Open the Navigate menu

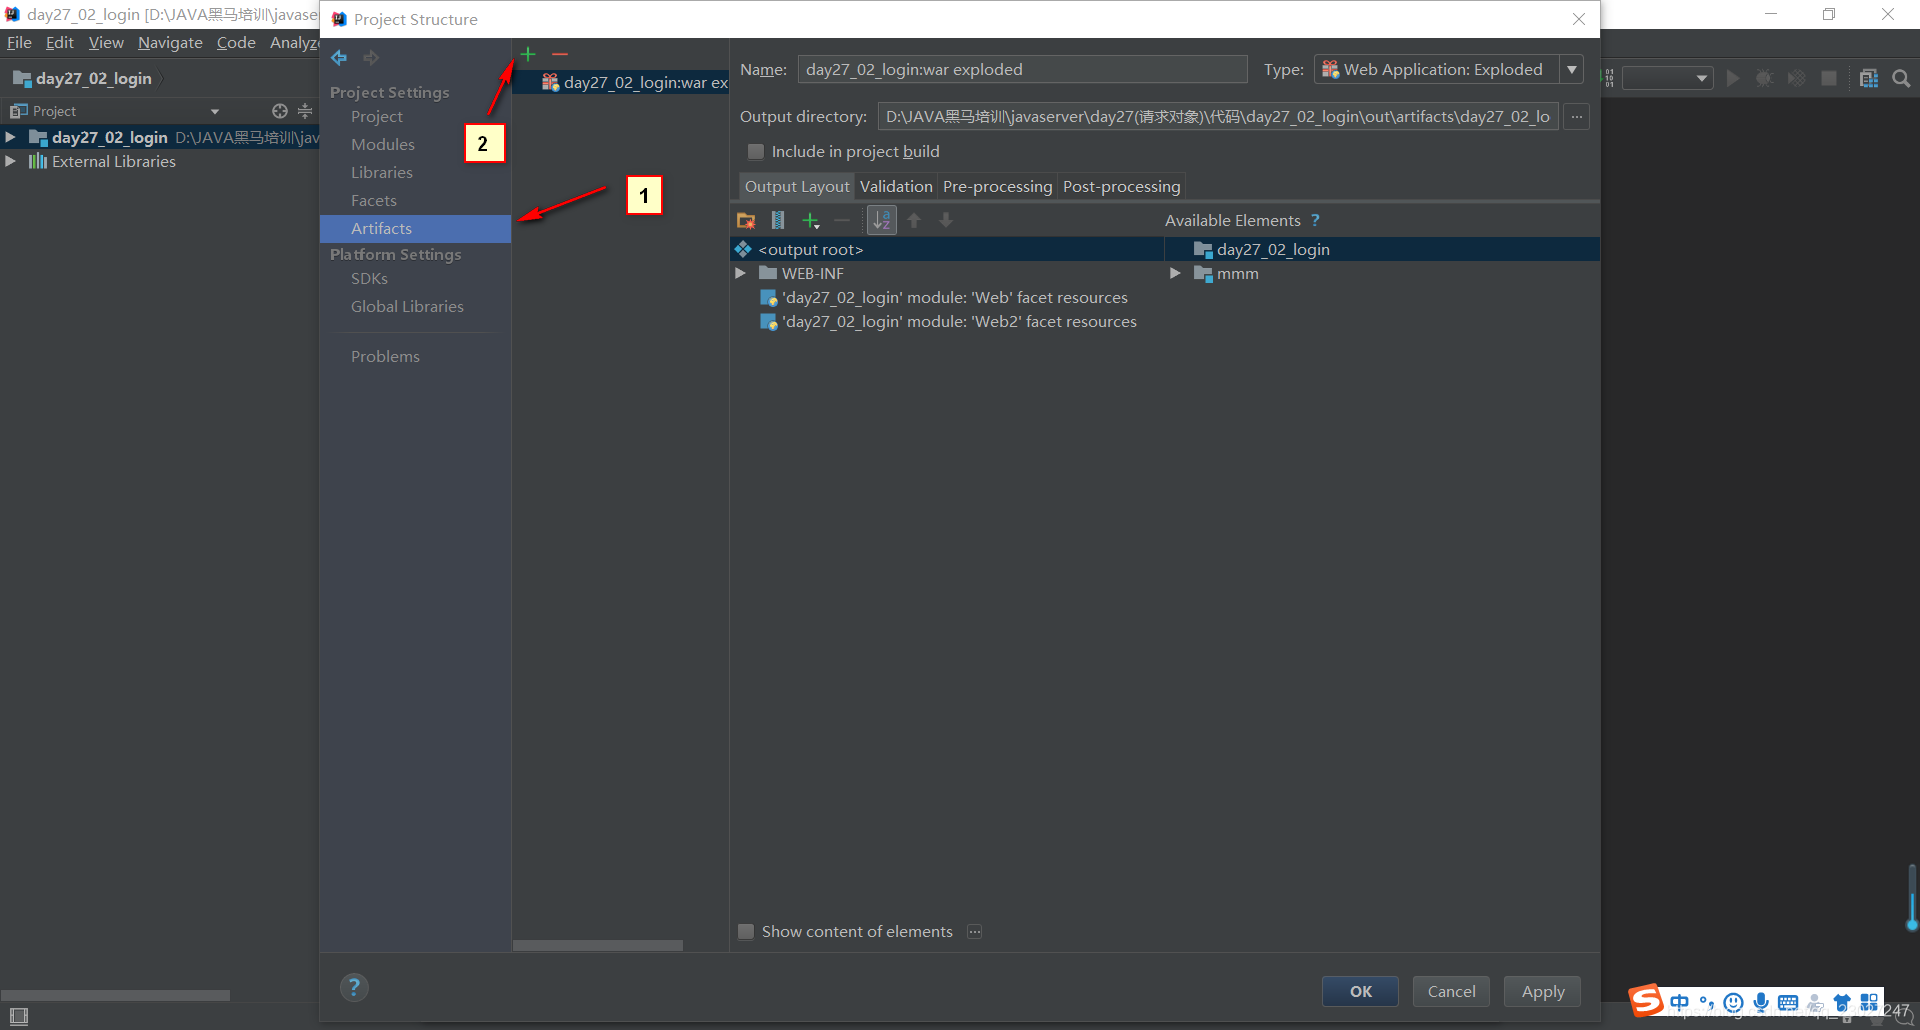pos(170,42)
